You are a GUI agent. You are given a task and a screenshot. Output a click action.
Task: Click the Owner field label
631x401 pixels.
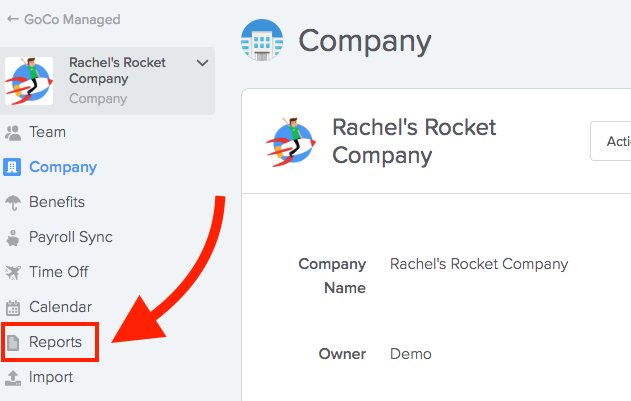[342, 354]
